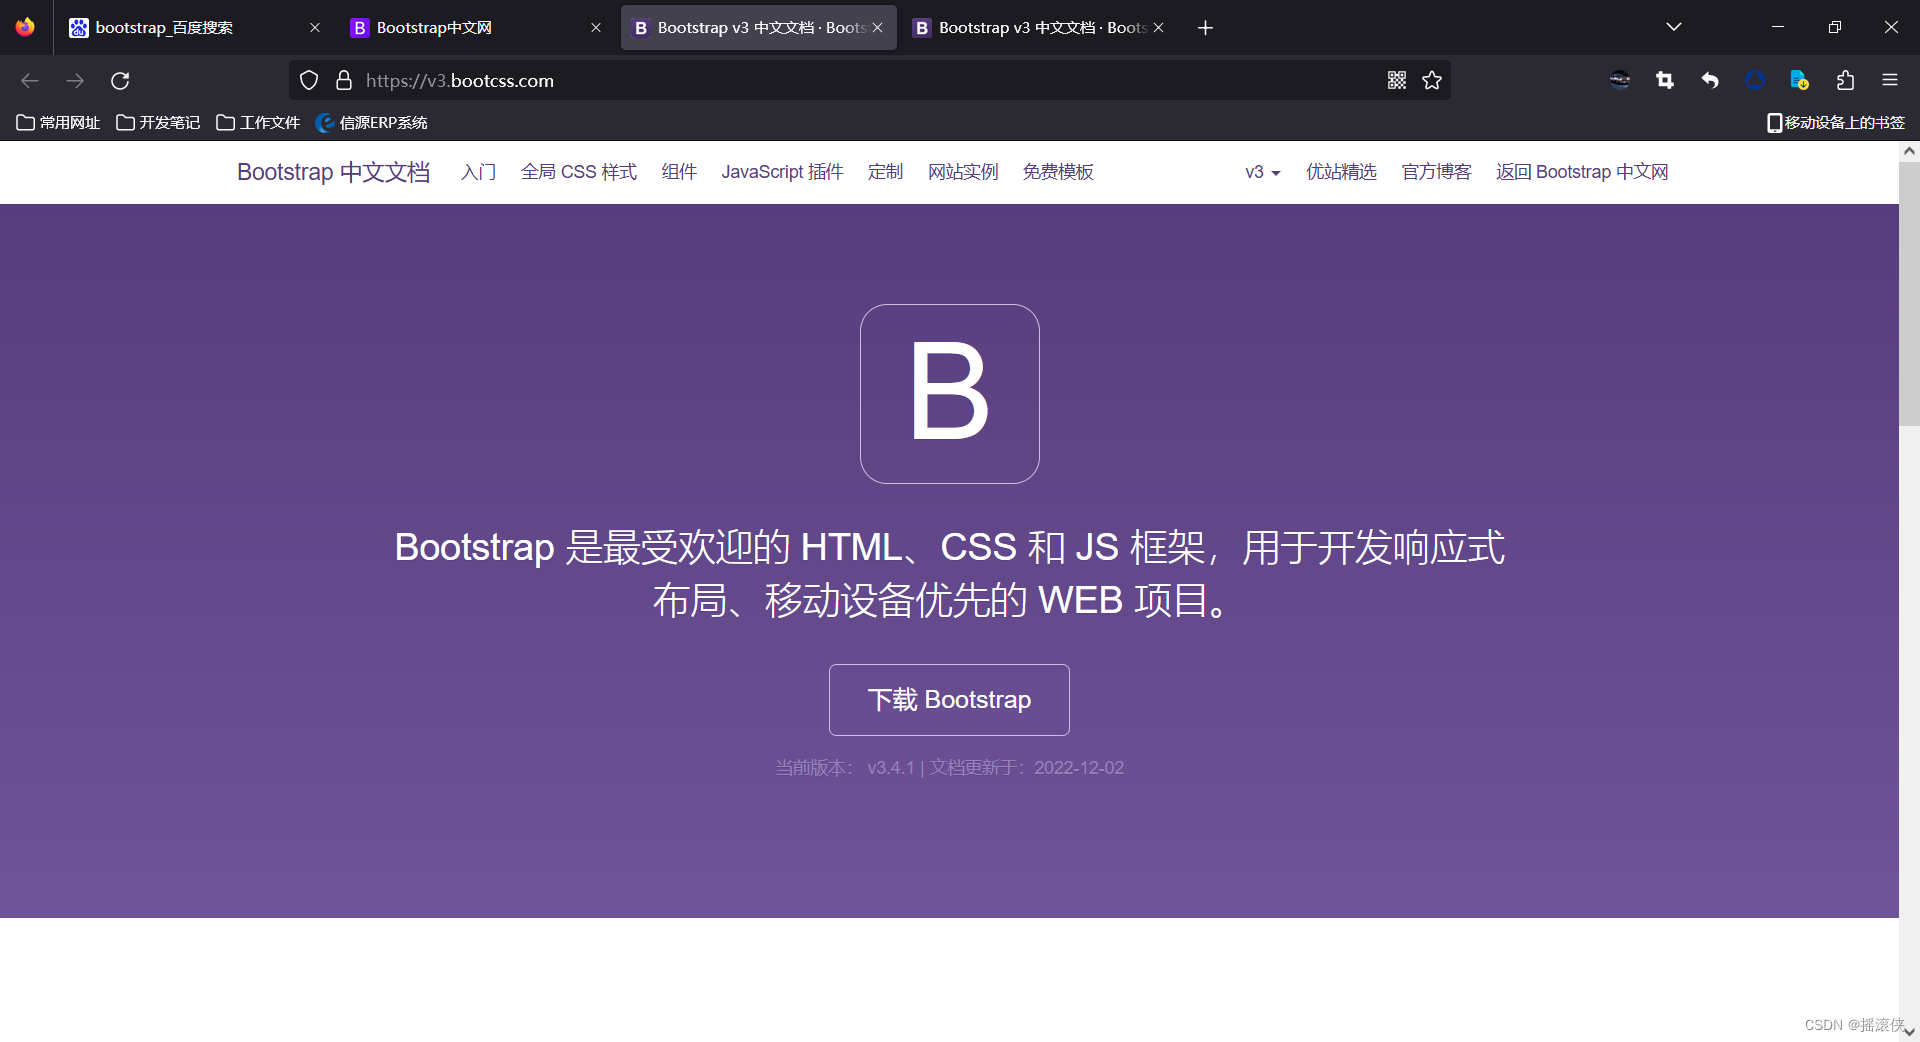Screen dimensions: 1920x1042
Task: Open a new tab with the plus button
Action: tap(1206, 28)
